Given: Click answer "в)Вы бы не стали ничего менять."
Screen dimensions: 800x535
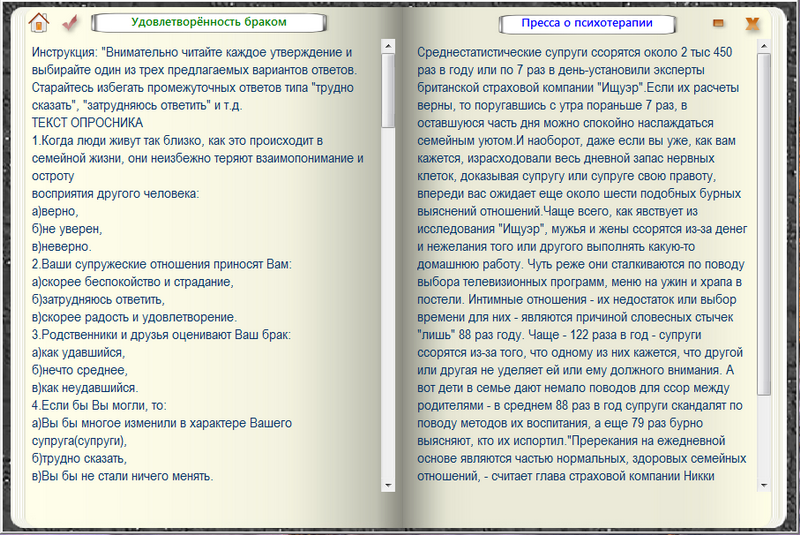Looking at the screenshot, I should click(x=122, y=476).
